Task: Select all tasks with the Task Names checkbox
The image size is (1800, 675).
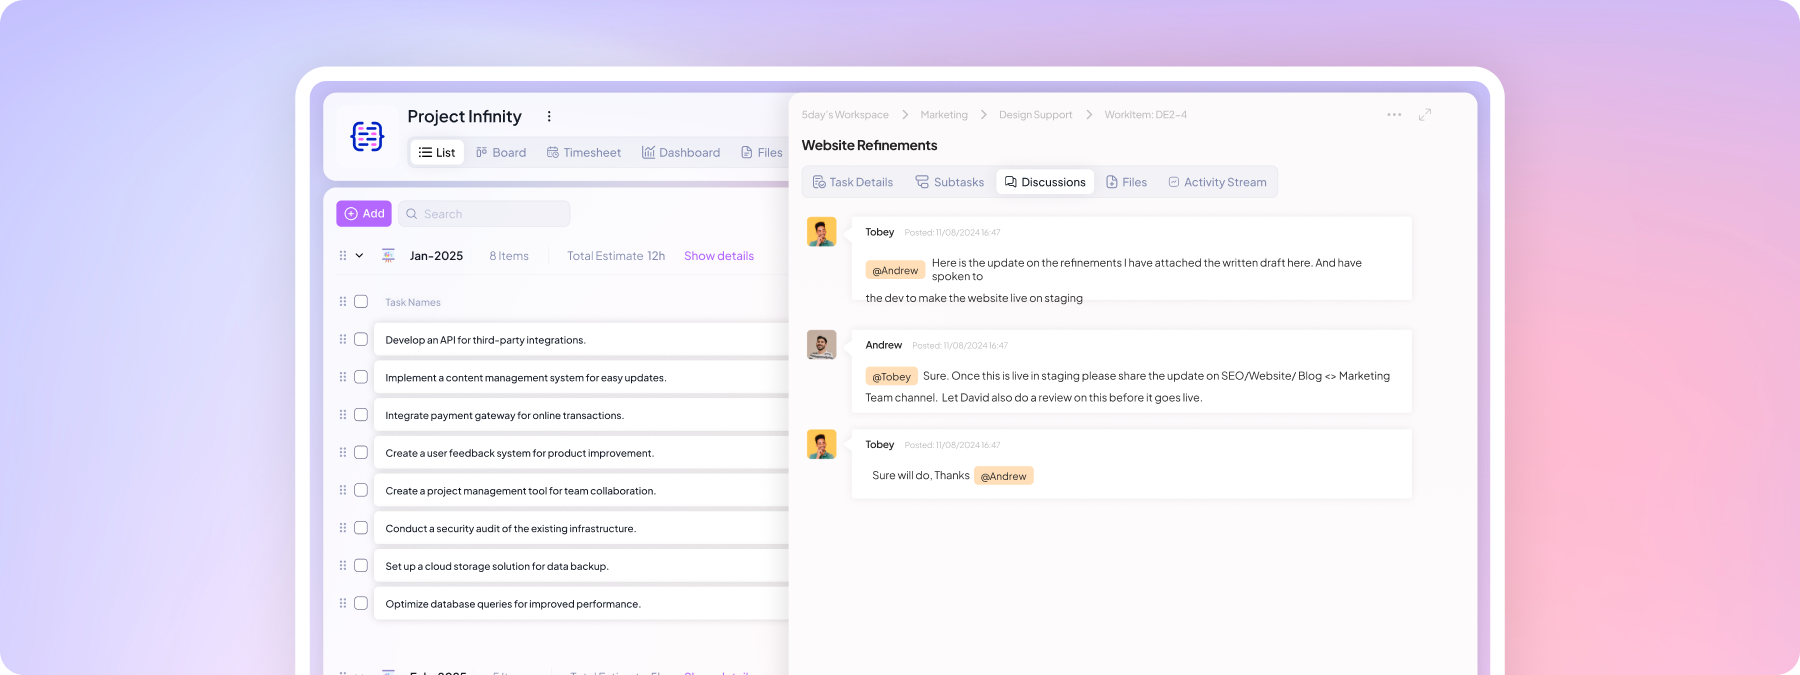Action: (x=361, y=302)
